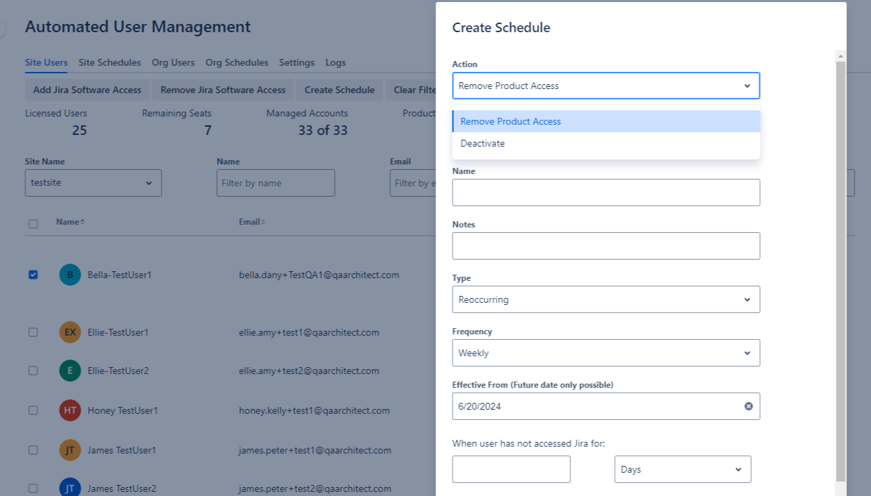Viewport: 871px width, 496px height.
Task: Click the EX avatar for Ellie-TestUser1
Action: point(70,332)
